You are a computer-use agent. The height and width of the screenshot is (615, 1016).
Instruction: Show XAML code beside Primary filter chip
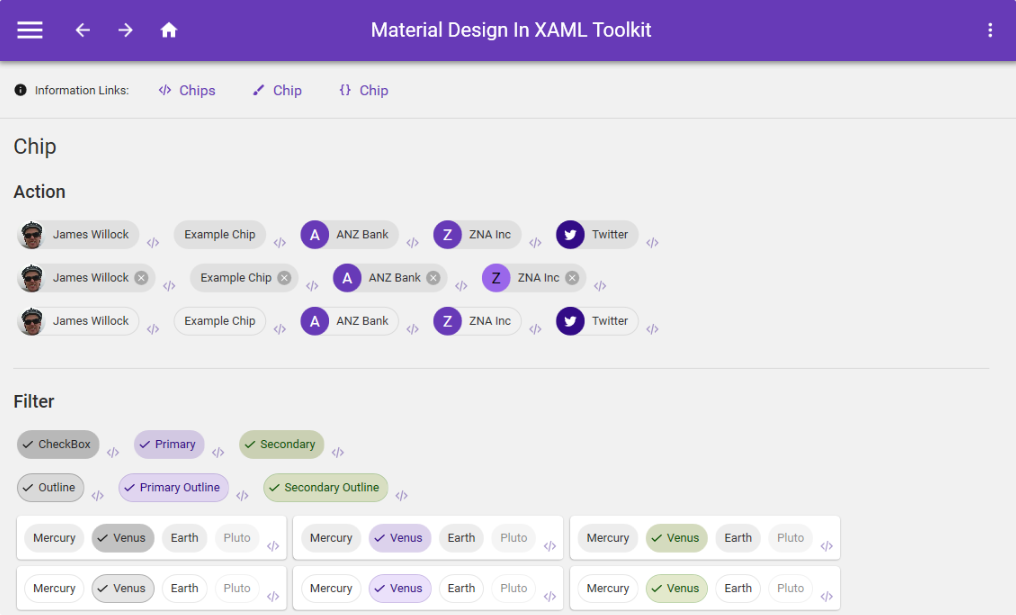tap(218, 452)
